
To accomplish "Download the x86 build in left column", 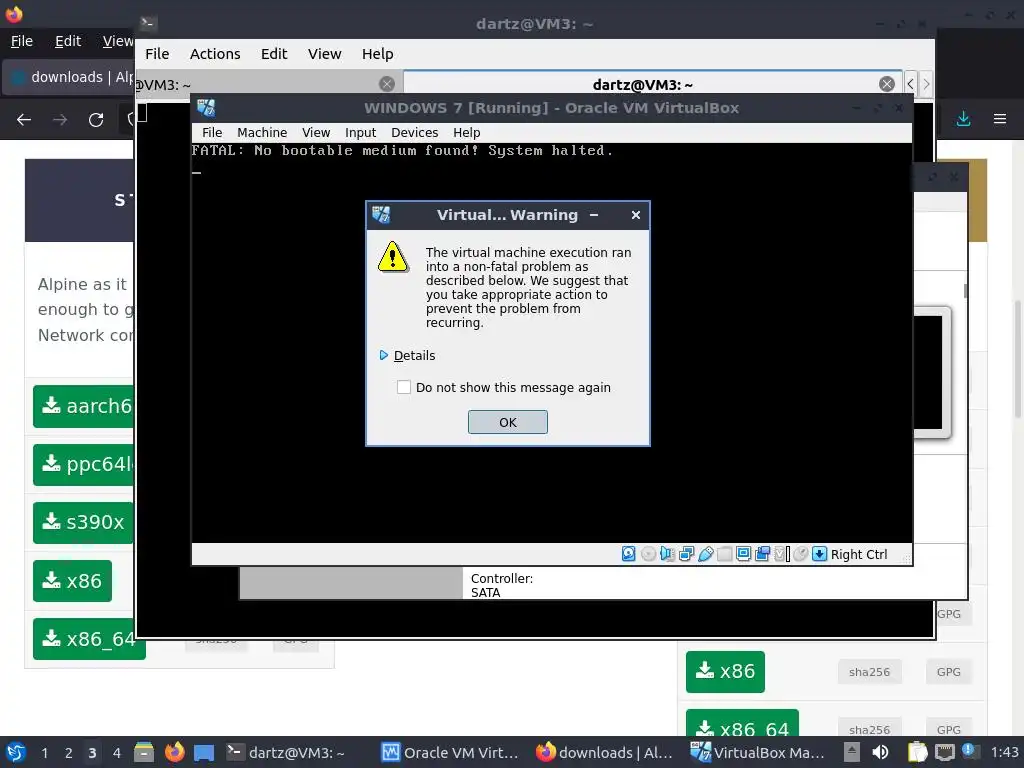I will pyautogui.click(x=72, y=581).
